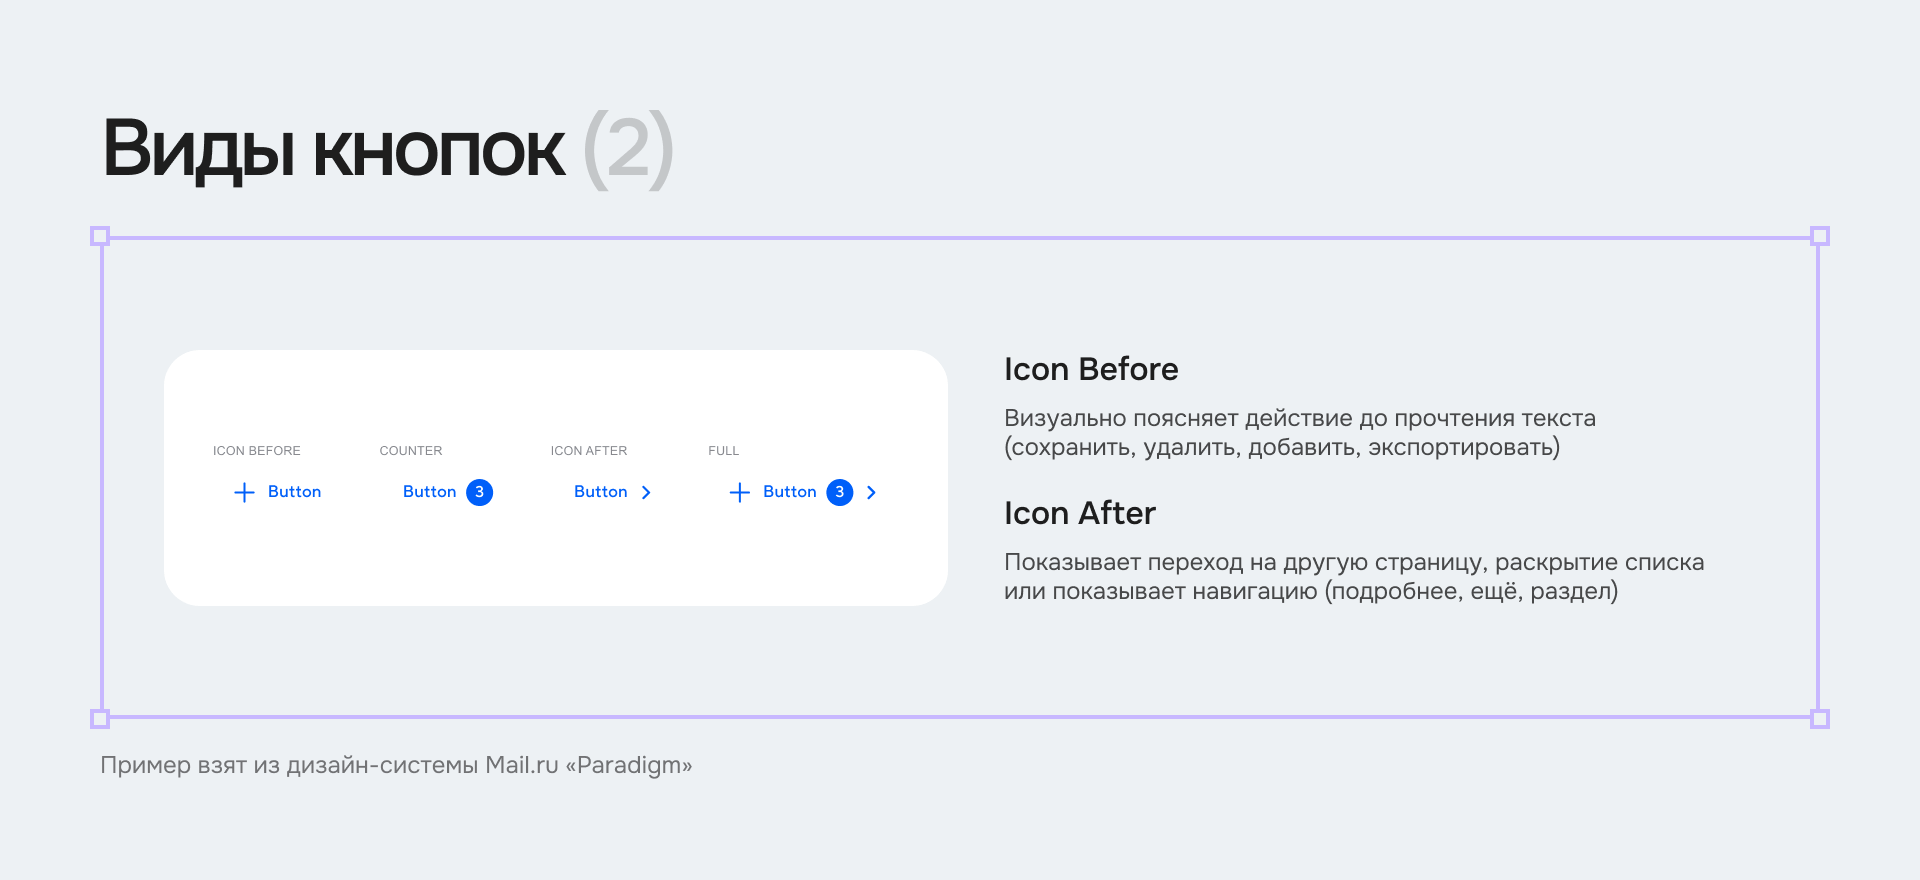The width and height of the screenshot is (1920, 880).
Task: Click the blue counter badge on the Counter button
Action: [x=479, y=492]
